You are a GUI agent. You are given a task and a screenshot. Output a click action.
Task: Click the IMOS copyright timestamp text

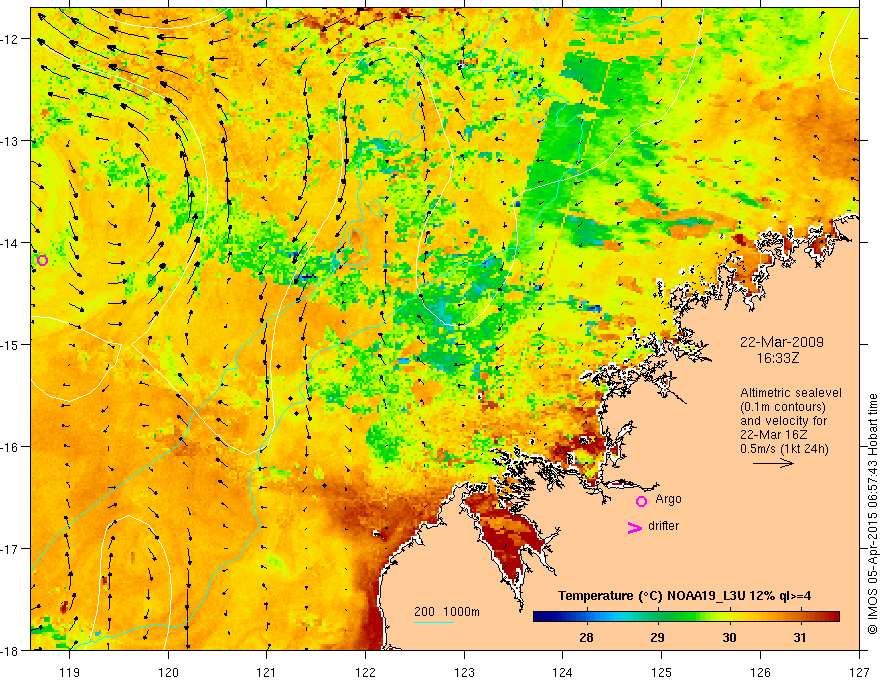872,514
